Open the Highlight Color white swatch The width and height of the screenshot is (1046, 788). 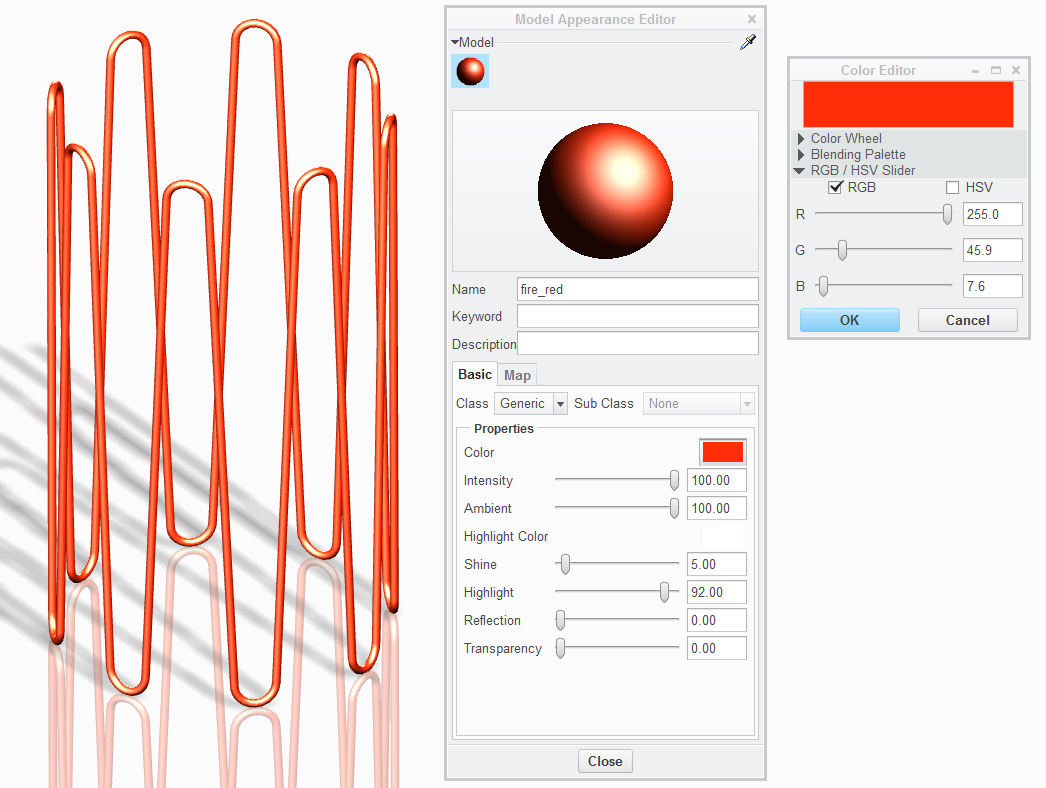pos(722,536)
